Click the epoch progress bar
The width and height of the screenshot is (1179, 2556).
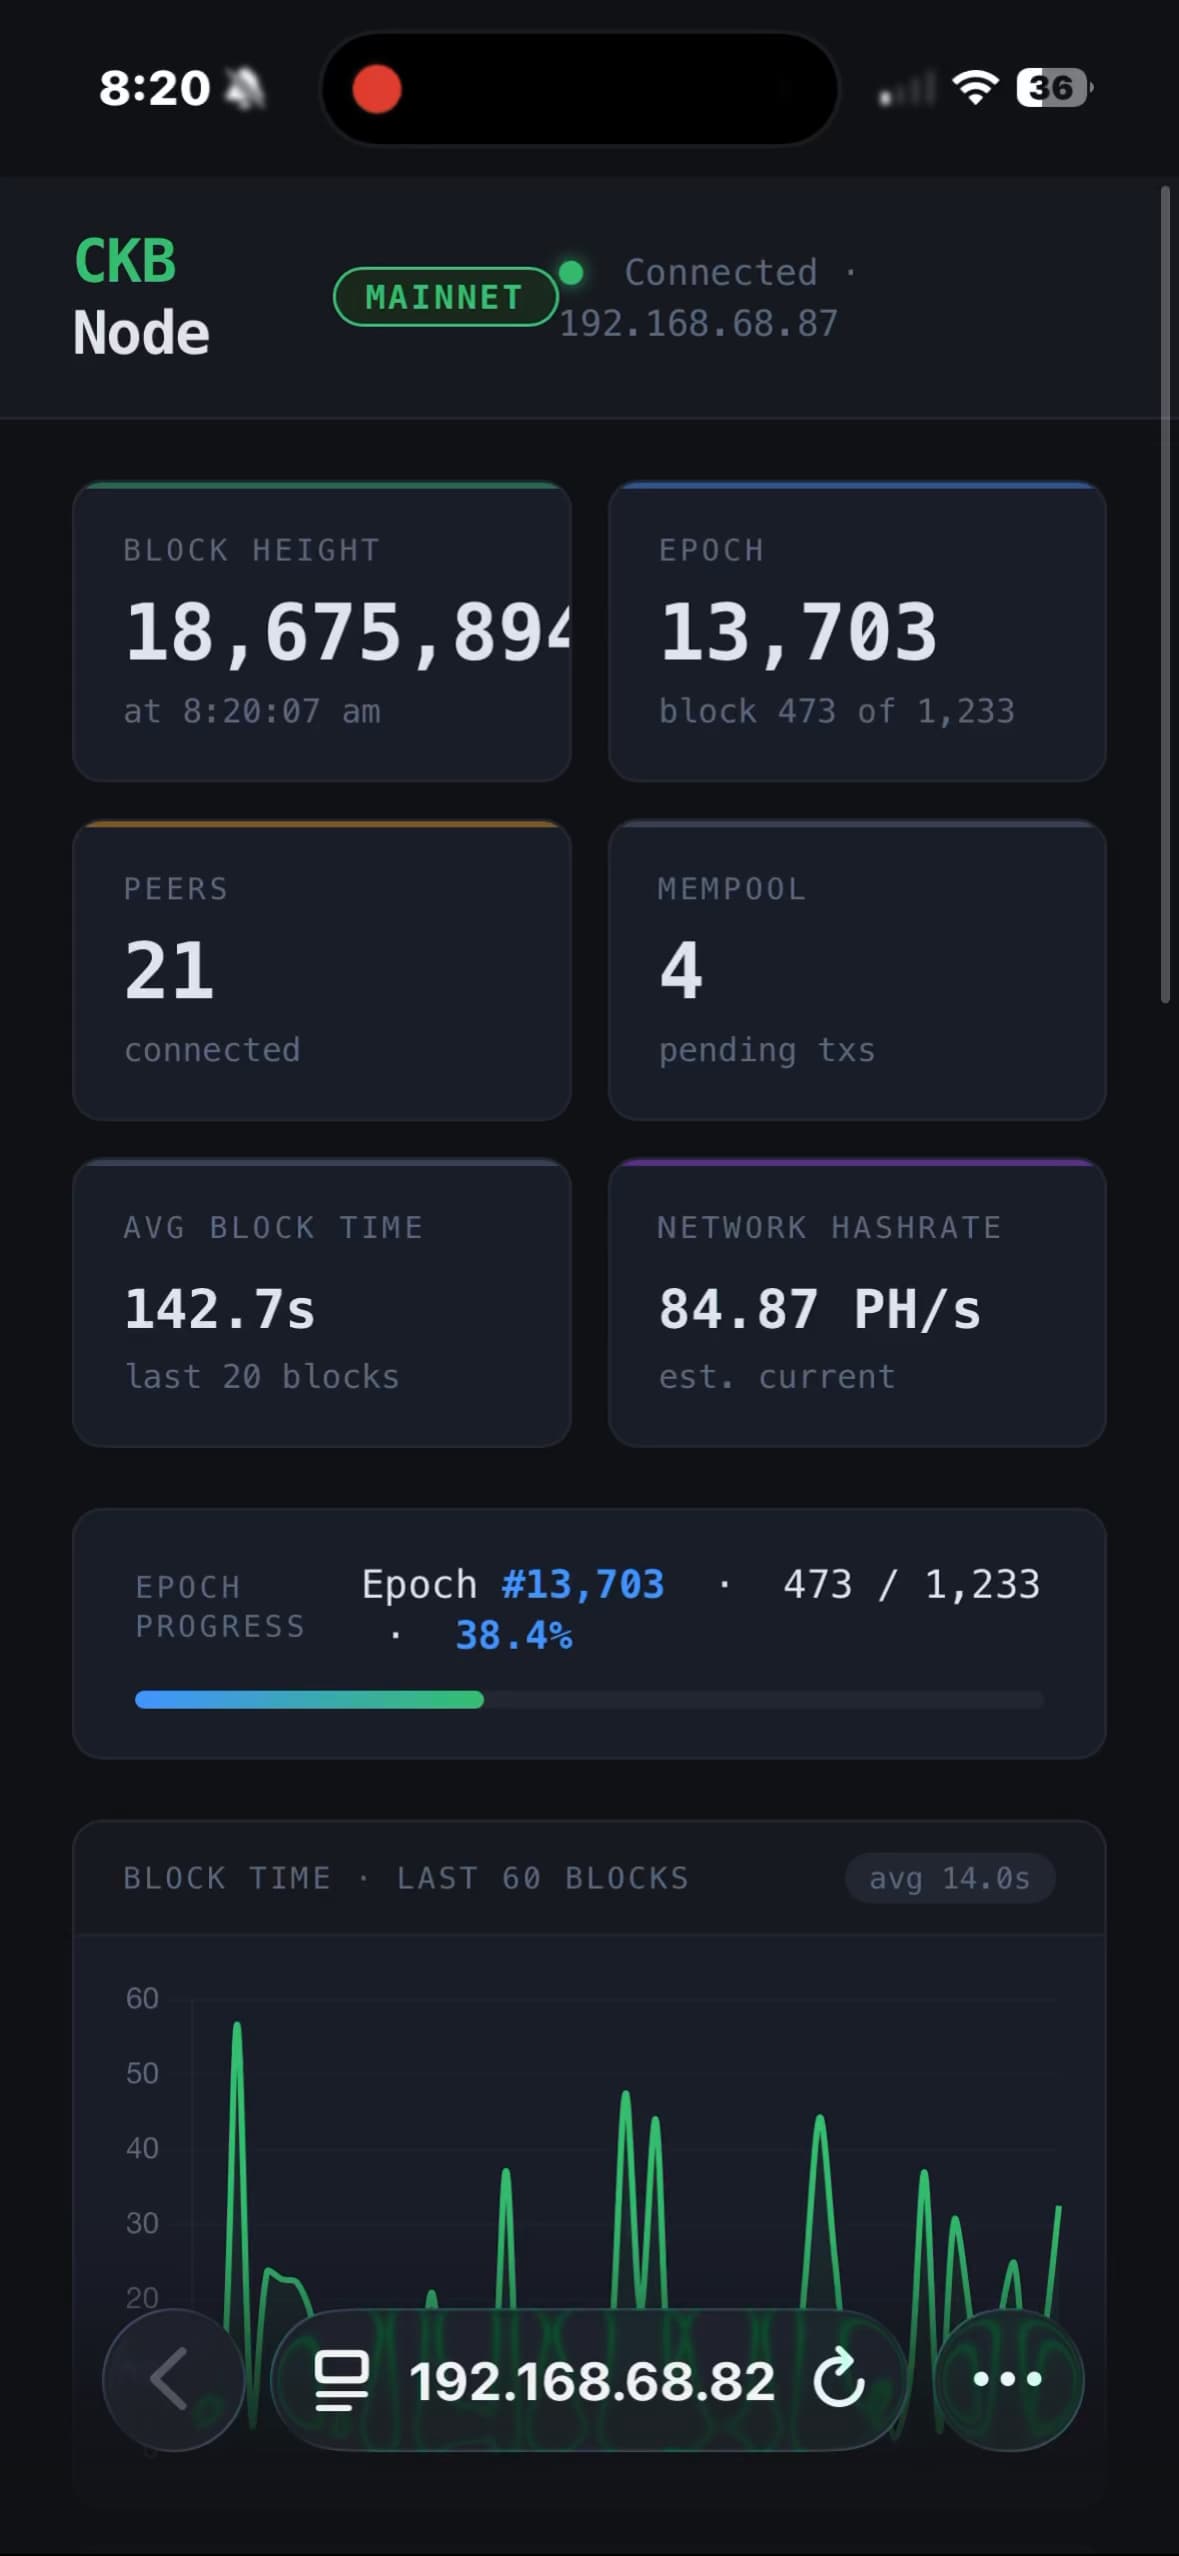click(589, 1699)
